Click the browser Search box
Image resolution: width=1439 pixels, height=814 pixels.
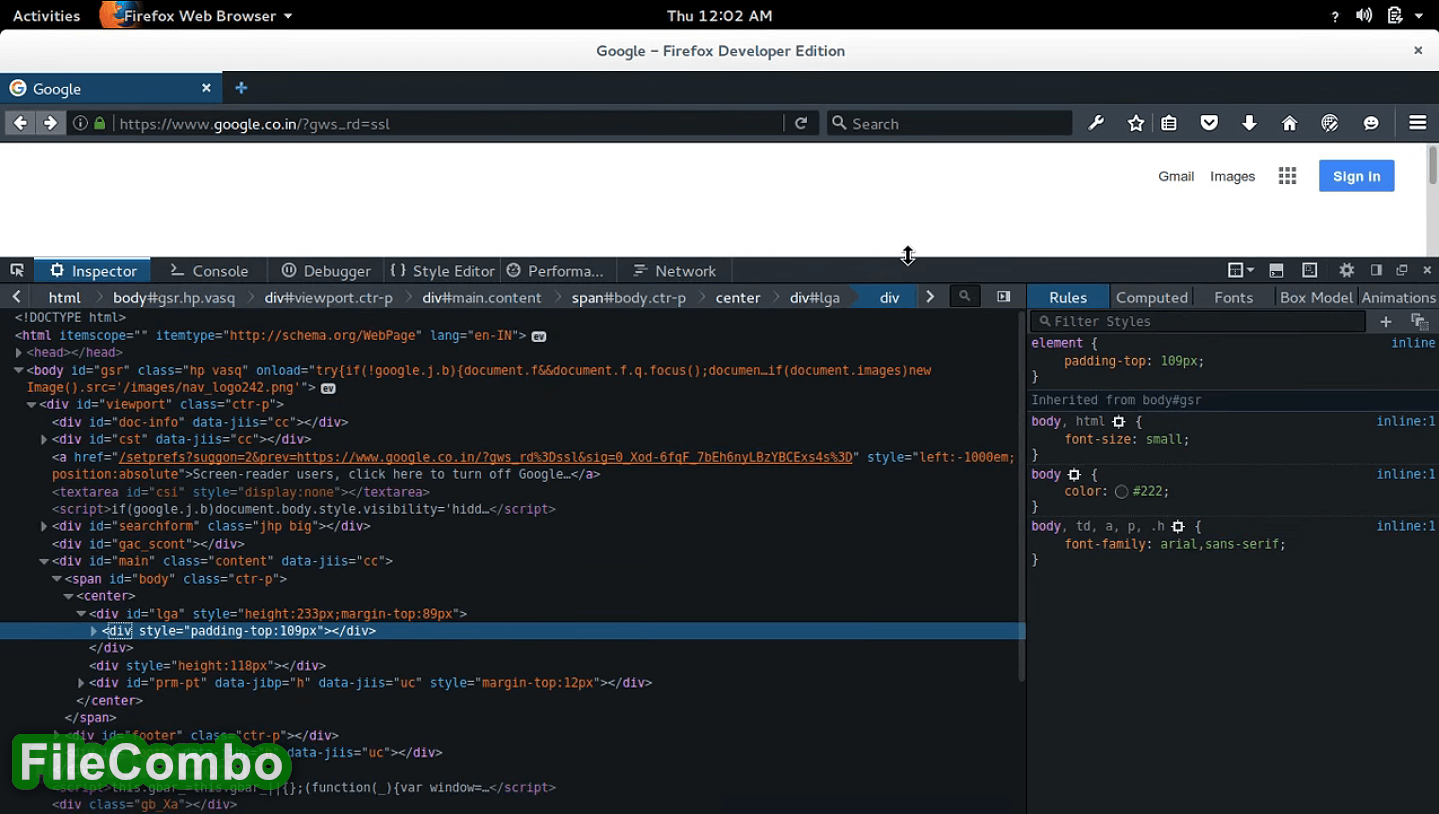(x=949, y=123)
